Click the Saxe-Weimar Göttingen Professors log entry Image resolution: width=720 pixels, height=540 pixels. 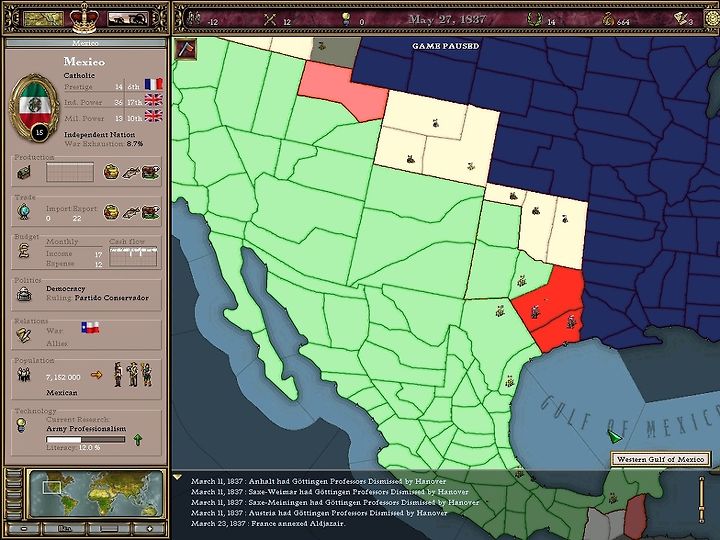[330, 492]
